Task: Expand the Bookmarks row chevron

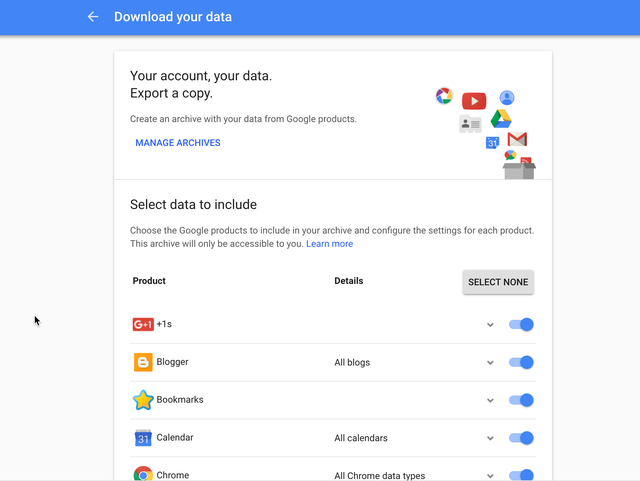Action: point(490,401)
